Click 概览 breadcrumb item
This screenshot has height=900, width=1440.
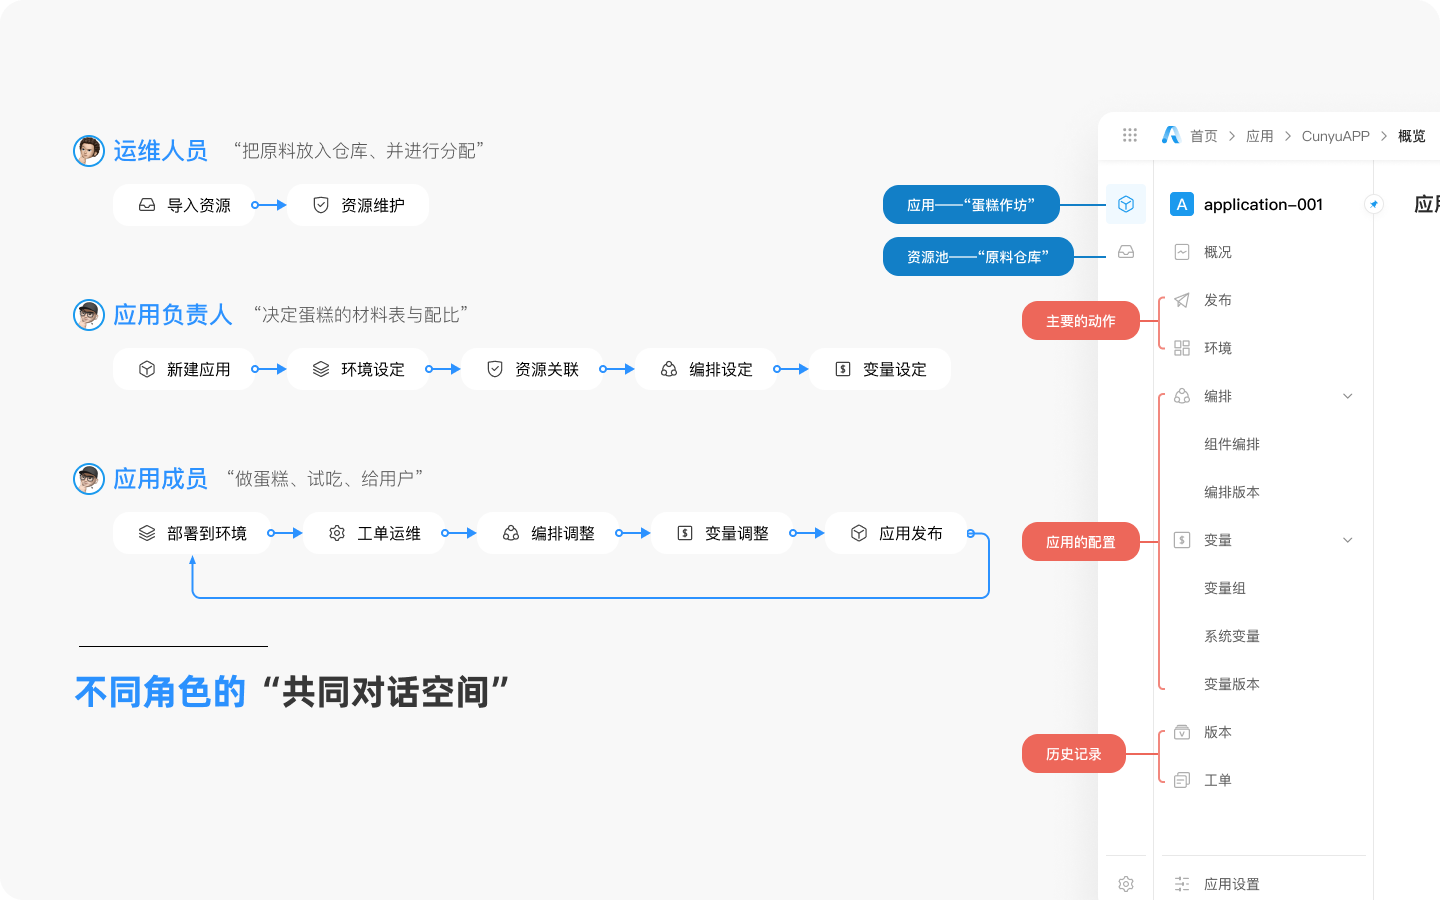coord(1412,136)
